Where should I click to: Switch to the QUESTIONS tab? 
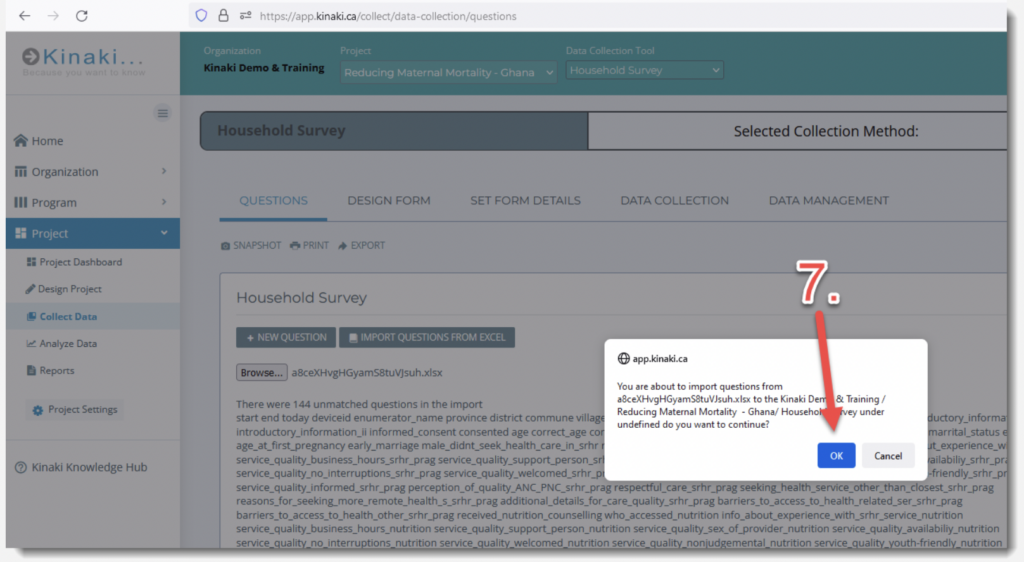(x=273, y=200)
